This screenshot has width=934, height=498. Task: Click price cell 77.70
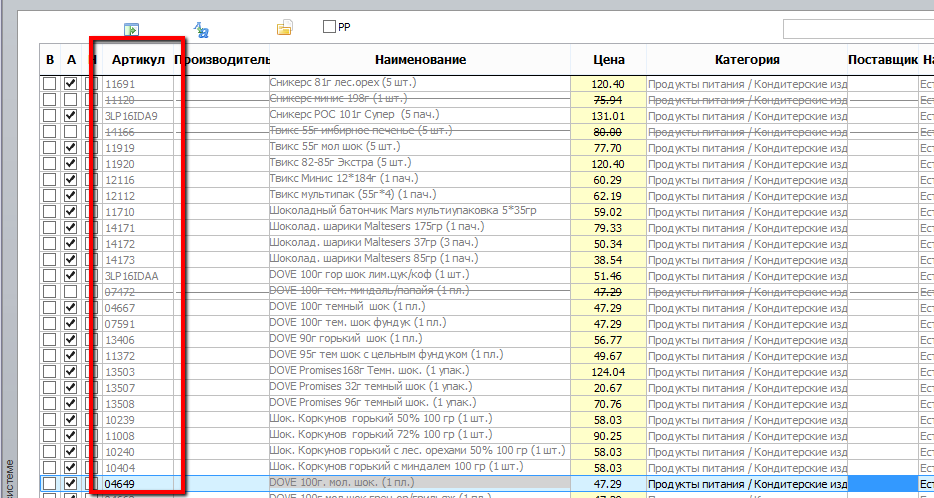(608, 148)
